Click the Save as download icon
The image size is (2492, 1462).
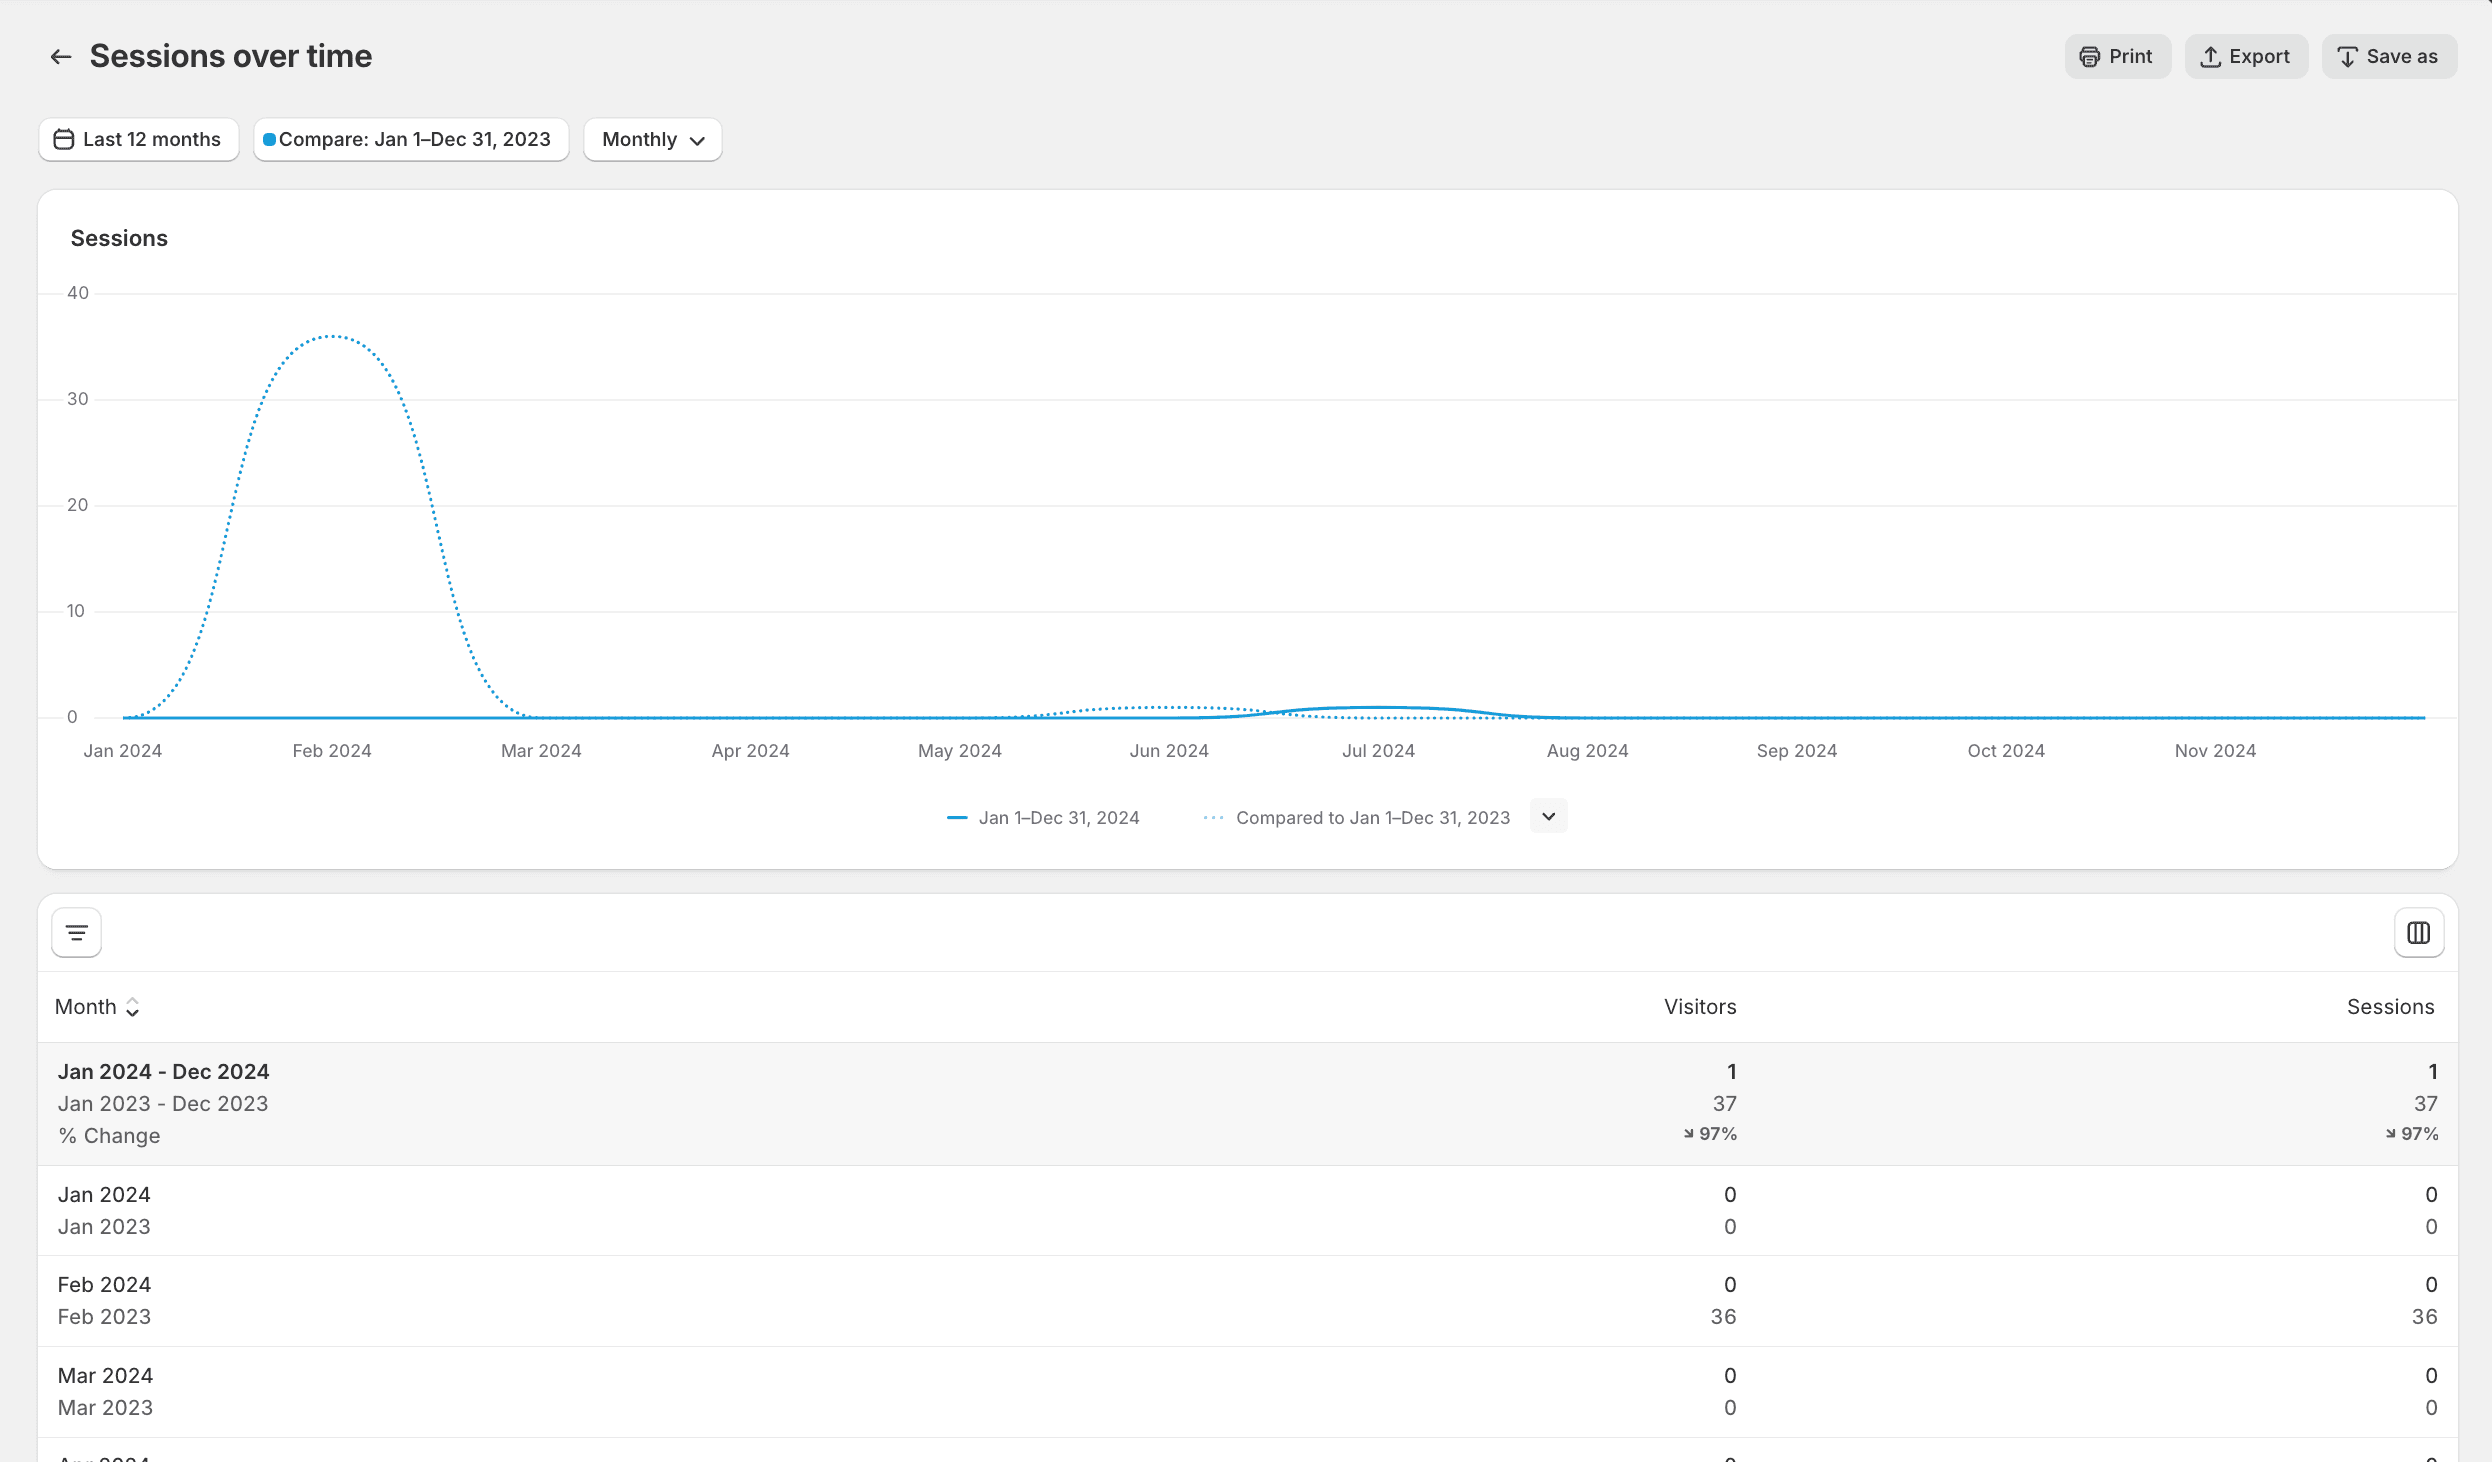point(2347,57)
